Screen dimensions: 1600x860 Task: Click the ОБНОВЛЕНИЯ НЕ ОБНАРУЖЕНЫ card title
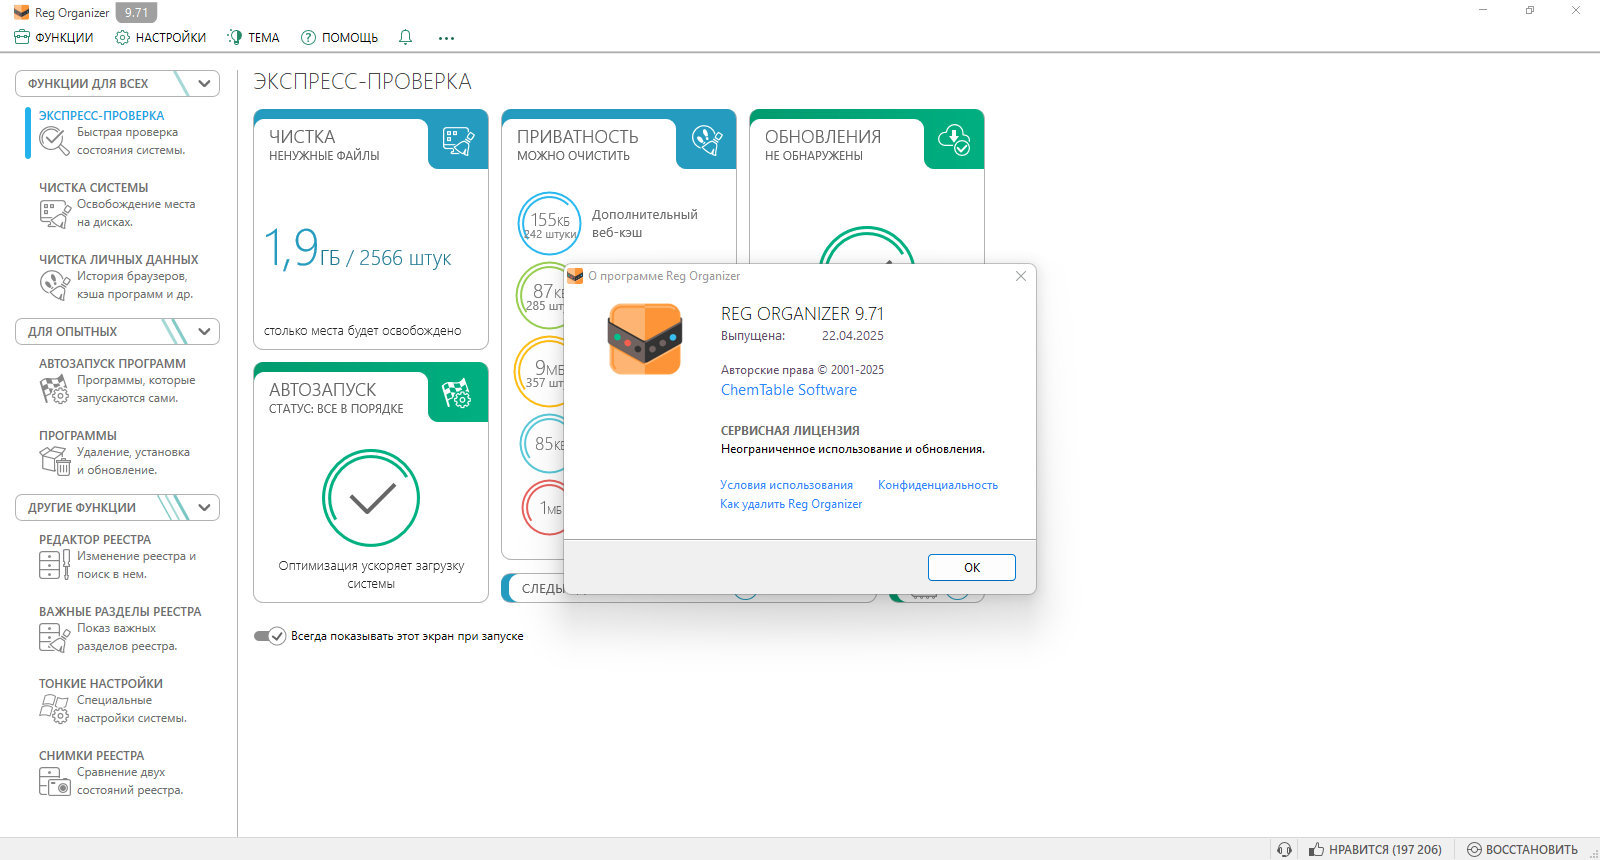pos(823,145)
